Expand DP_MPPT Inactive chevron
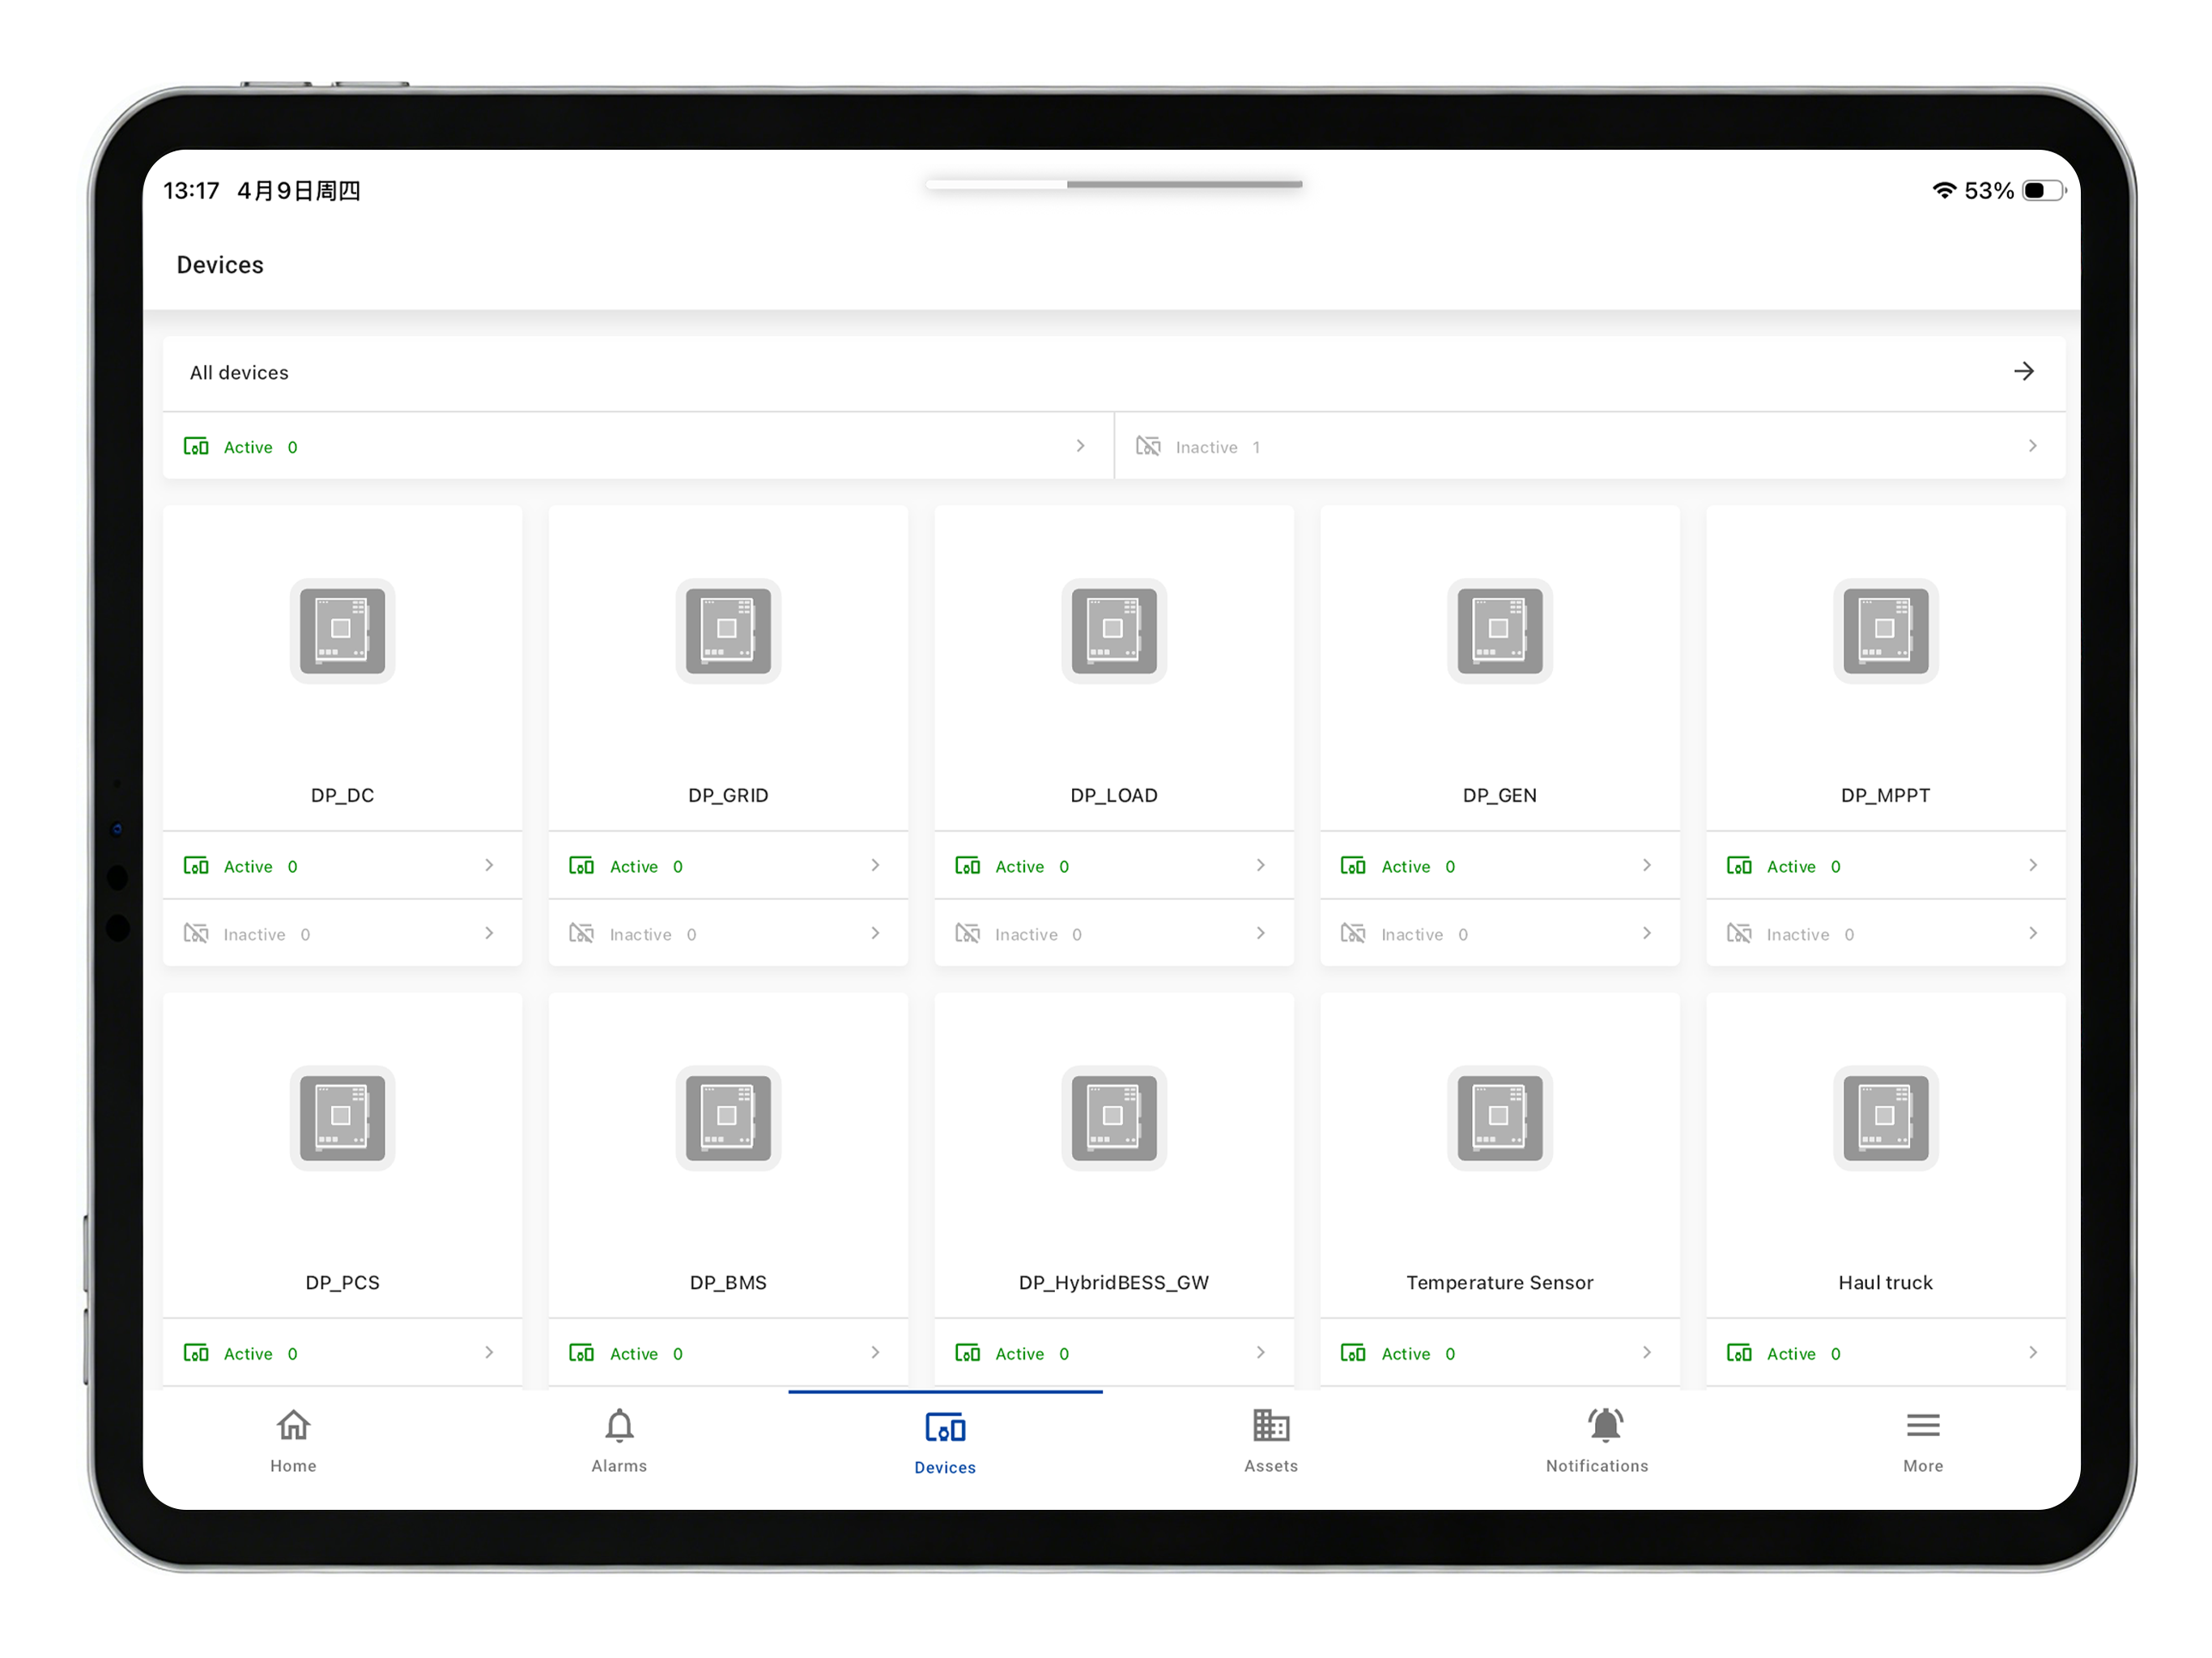This screenshot has width=2212, height=1658. point(2032,933)
